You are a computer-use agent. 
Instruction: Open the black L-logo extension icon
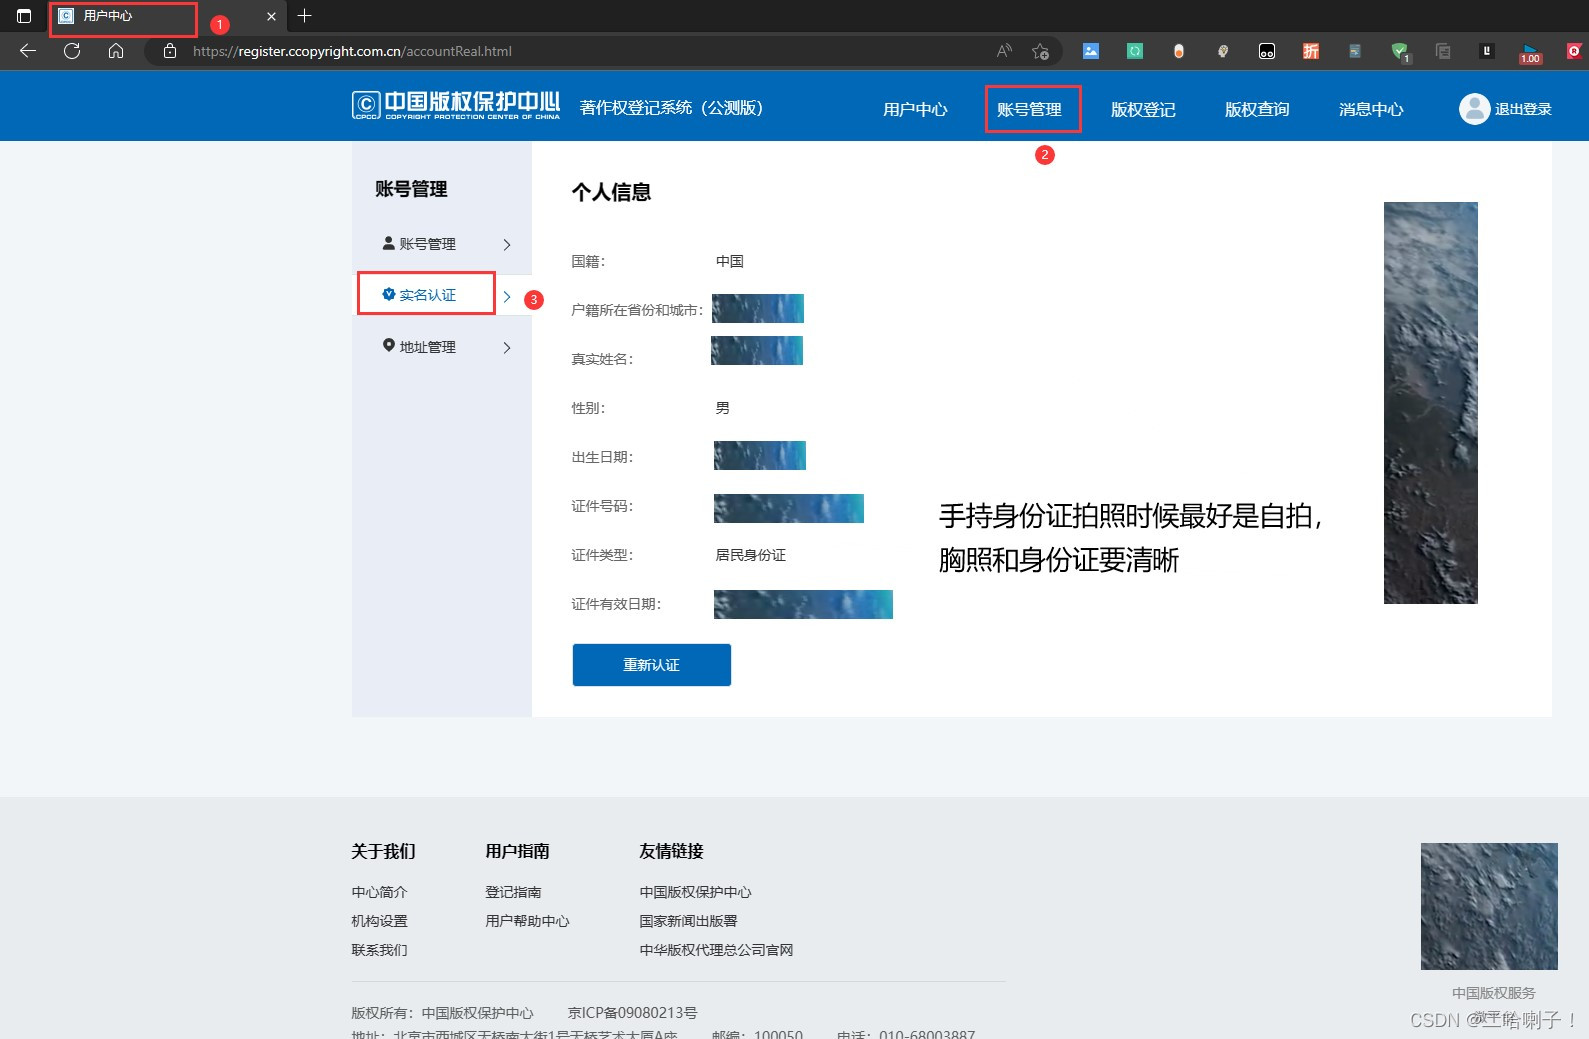[x=1487, y=51]
